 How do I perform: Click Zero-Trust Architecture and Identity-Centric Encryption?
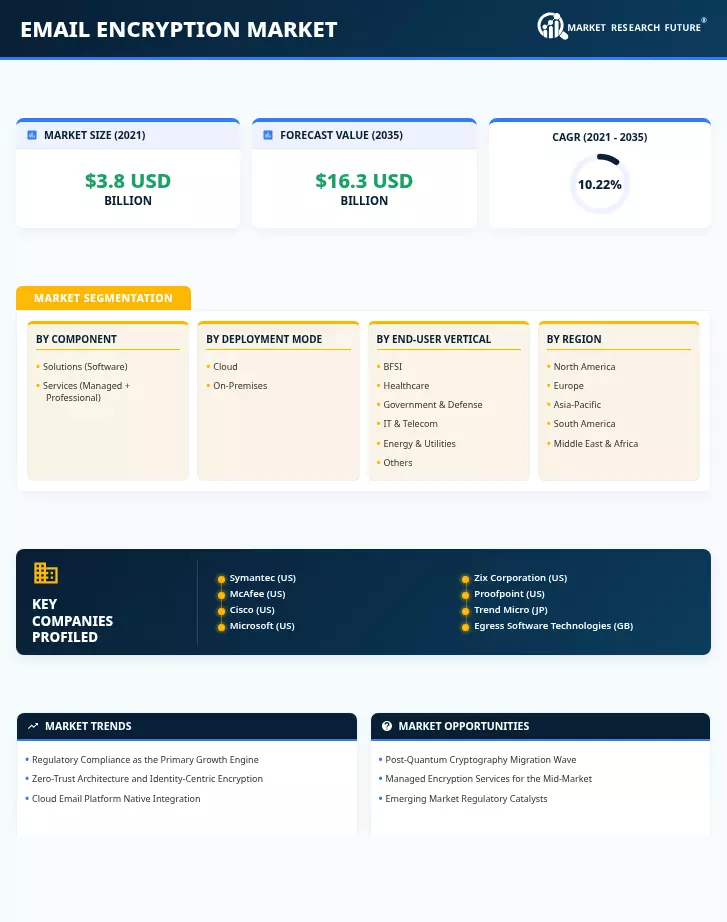pyautogui.click(x=147, y=779)
